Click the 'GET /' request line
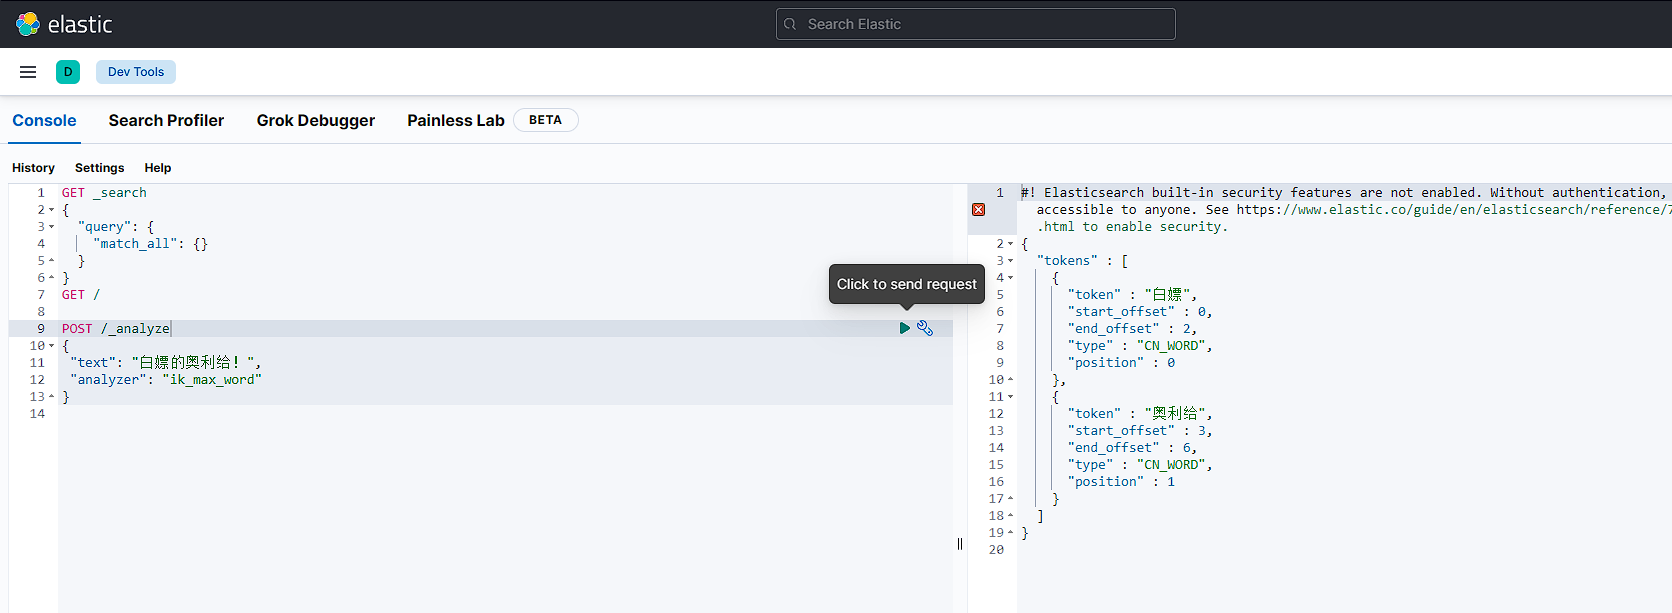 [81, 295]
